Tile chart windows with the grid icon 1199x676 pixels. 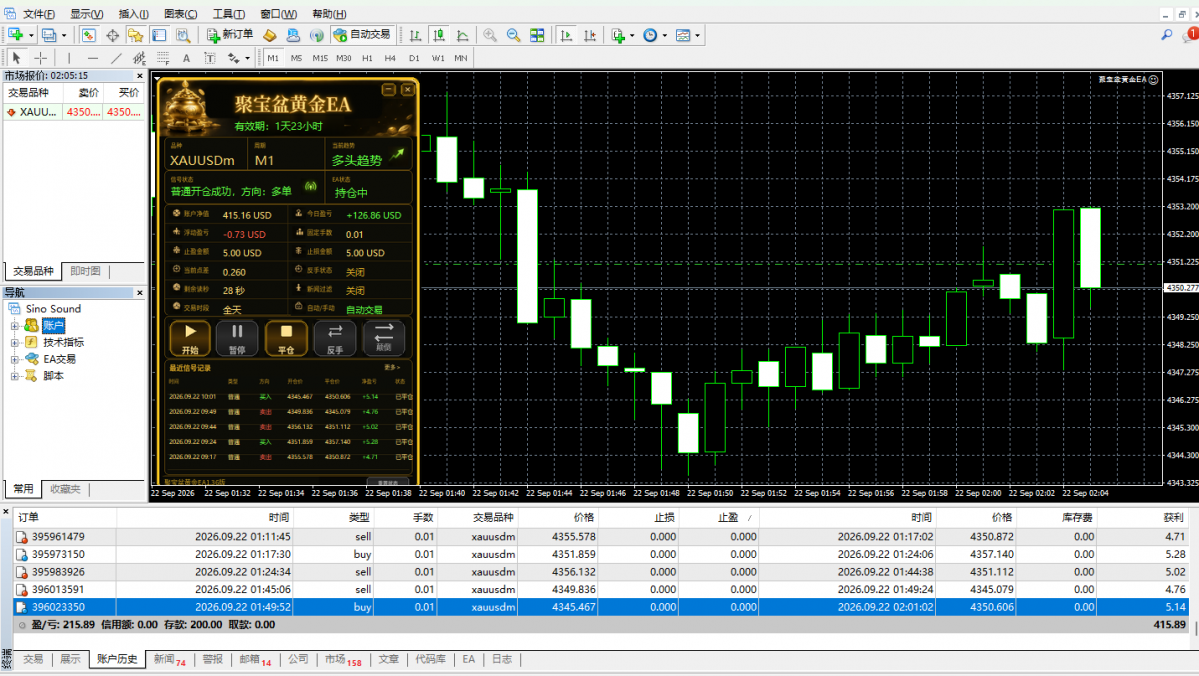point(537,35)
